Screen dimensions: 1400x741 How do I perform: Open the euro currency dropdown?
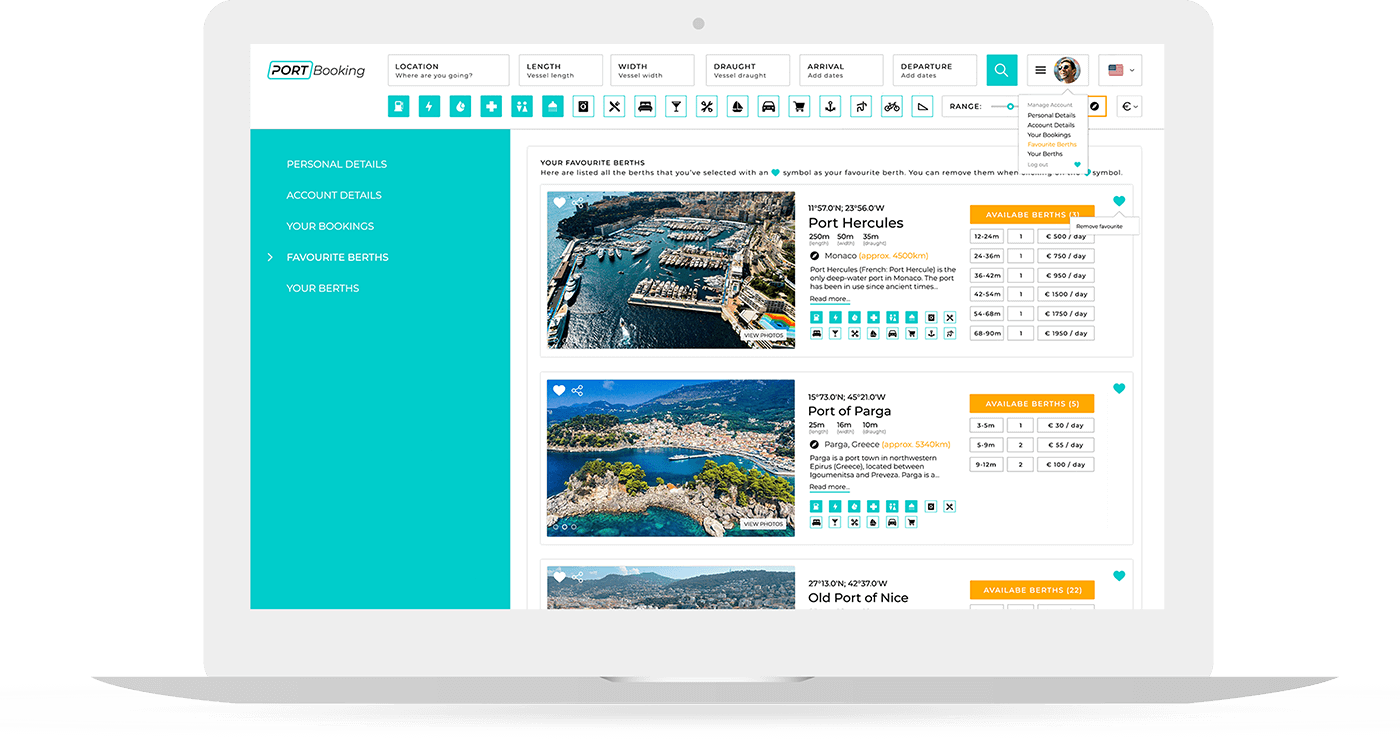pyautogui.click(x=1129, y=106)
